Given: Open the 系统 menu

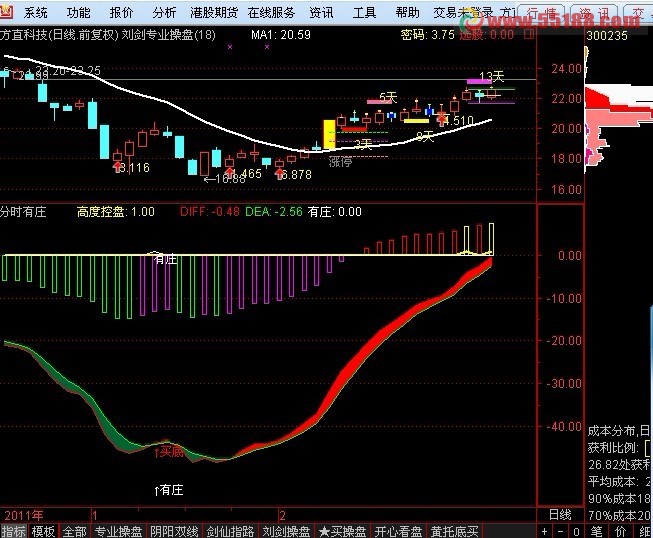Looking at the screenshot, I should tap(35, 13).
